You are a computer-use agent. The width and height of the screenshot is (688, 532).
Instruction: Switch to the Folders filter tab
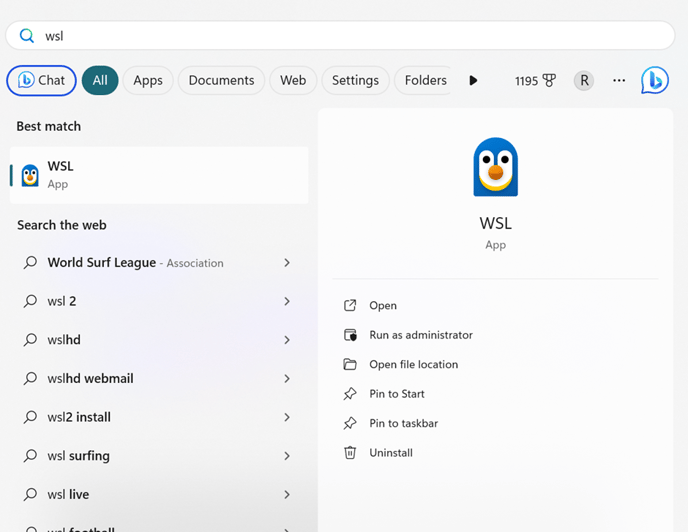[423, 80]
